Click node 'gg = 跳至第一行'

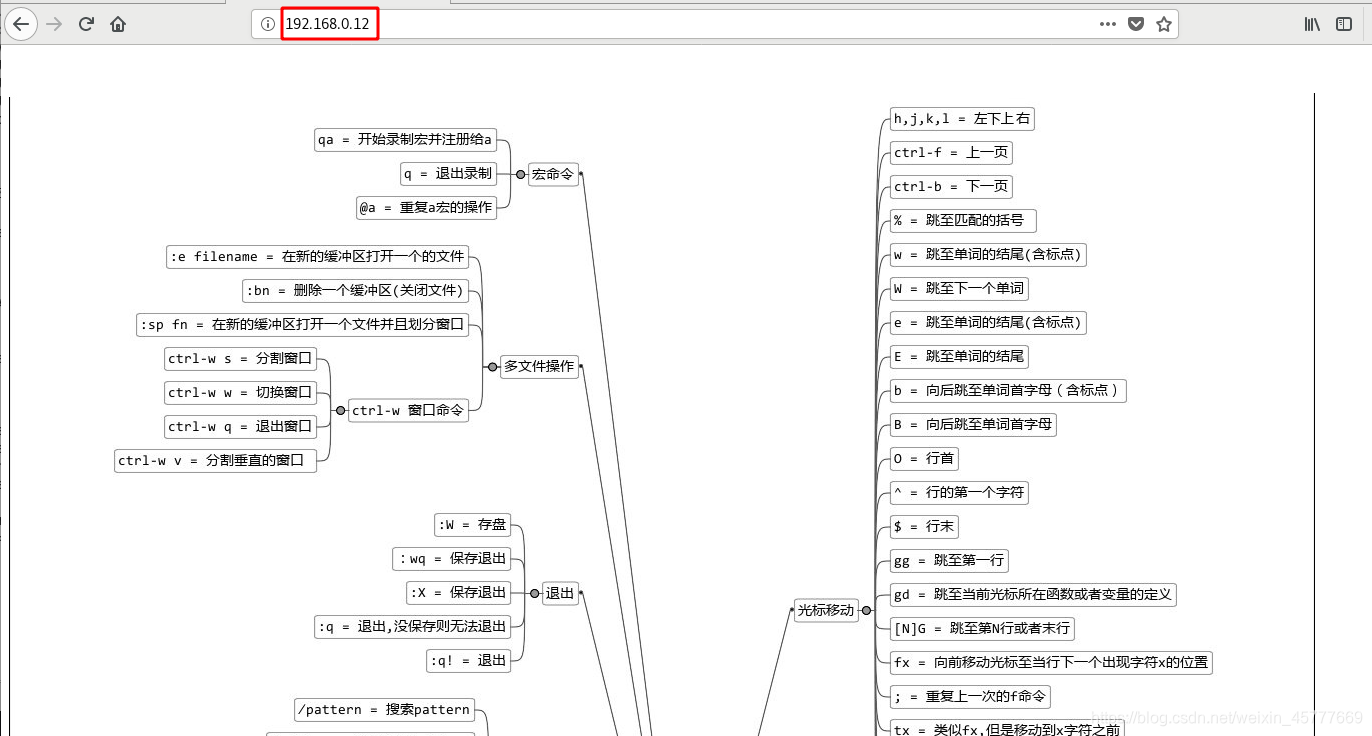[949, 561]
